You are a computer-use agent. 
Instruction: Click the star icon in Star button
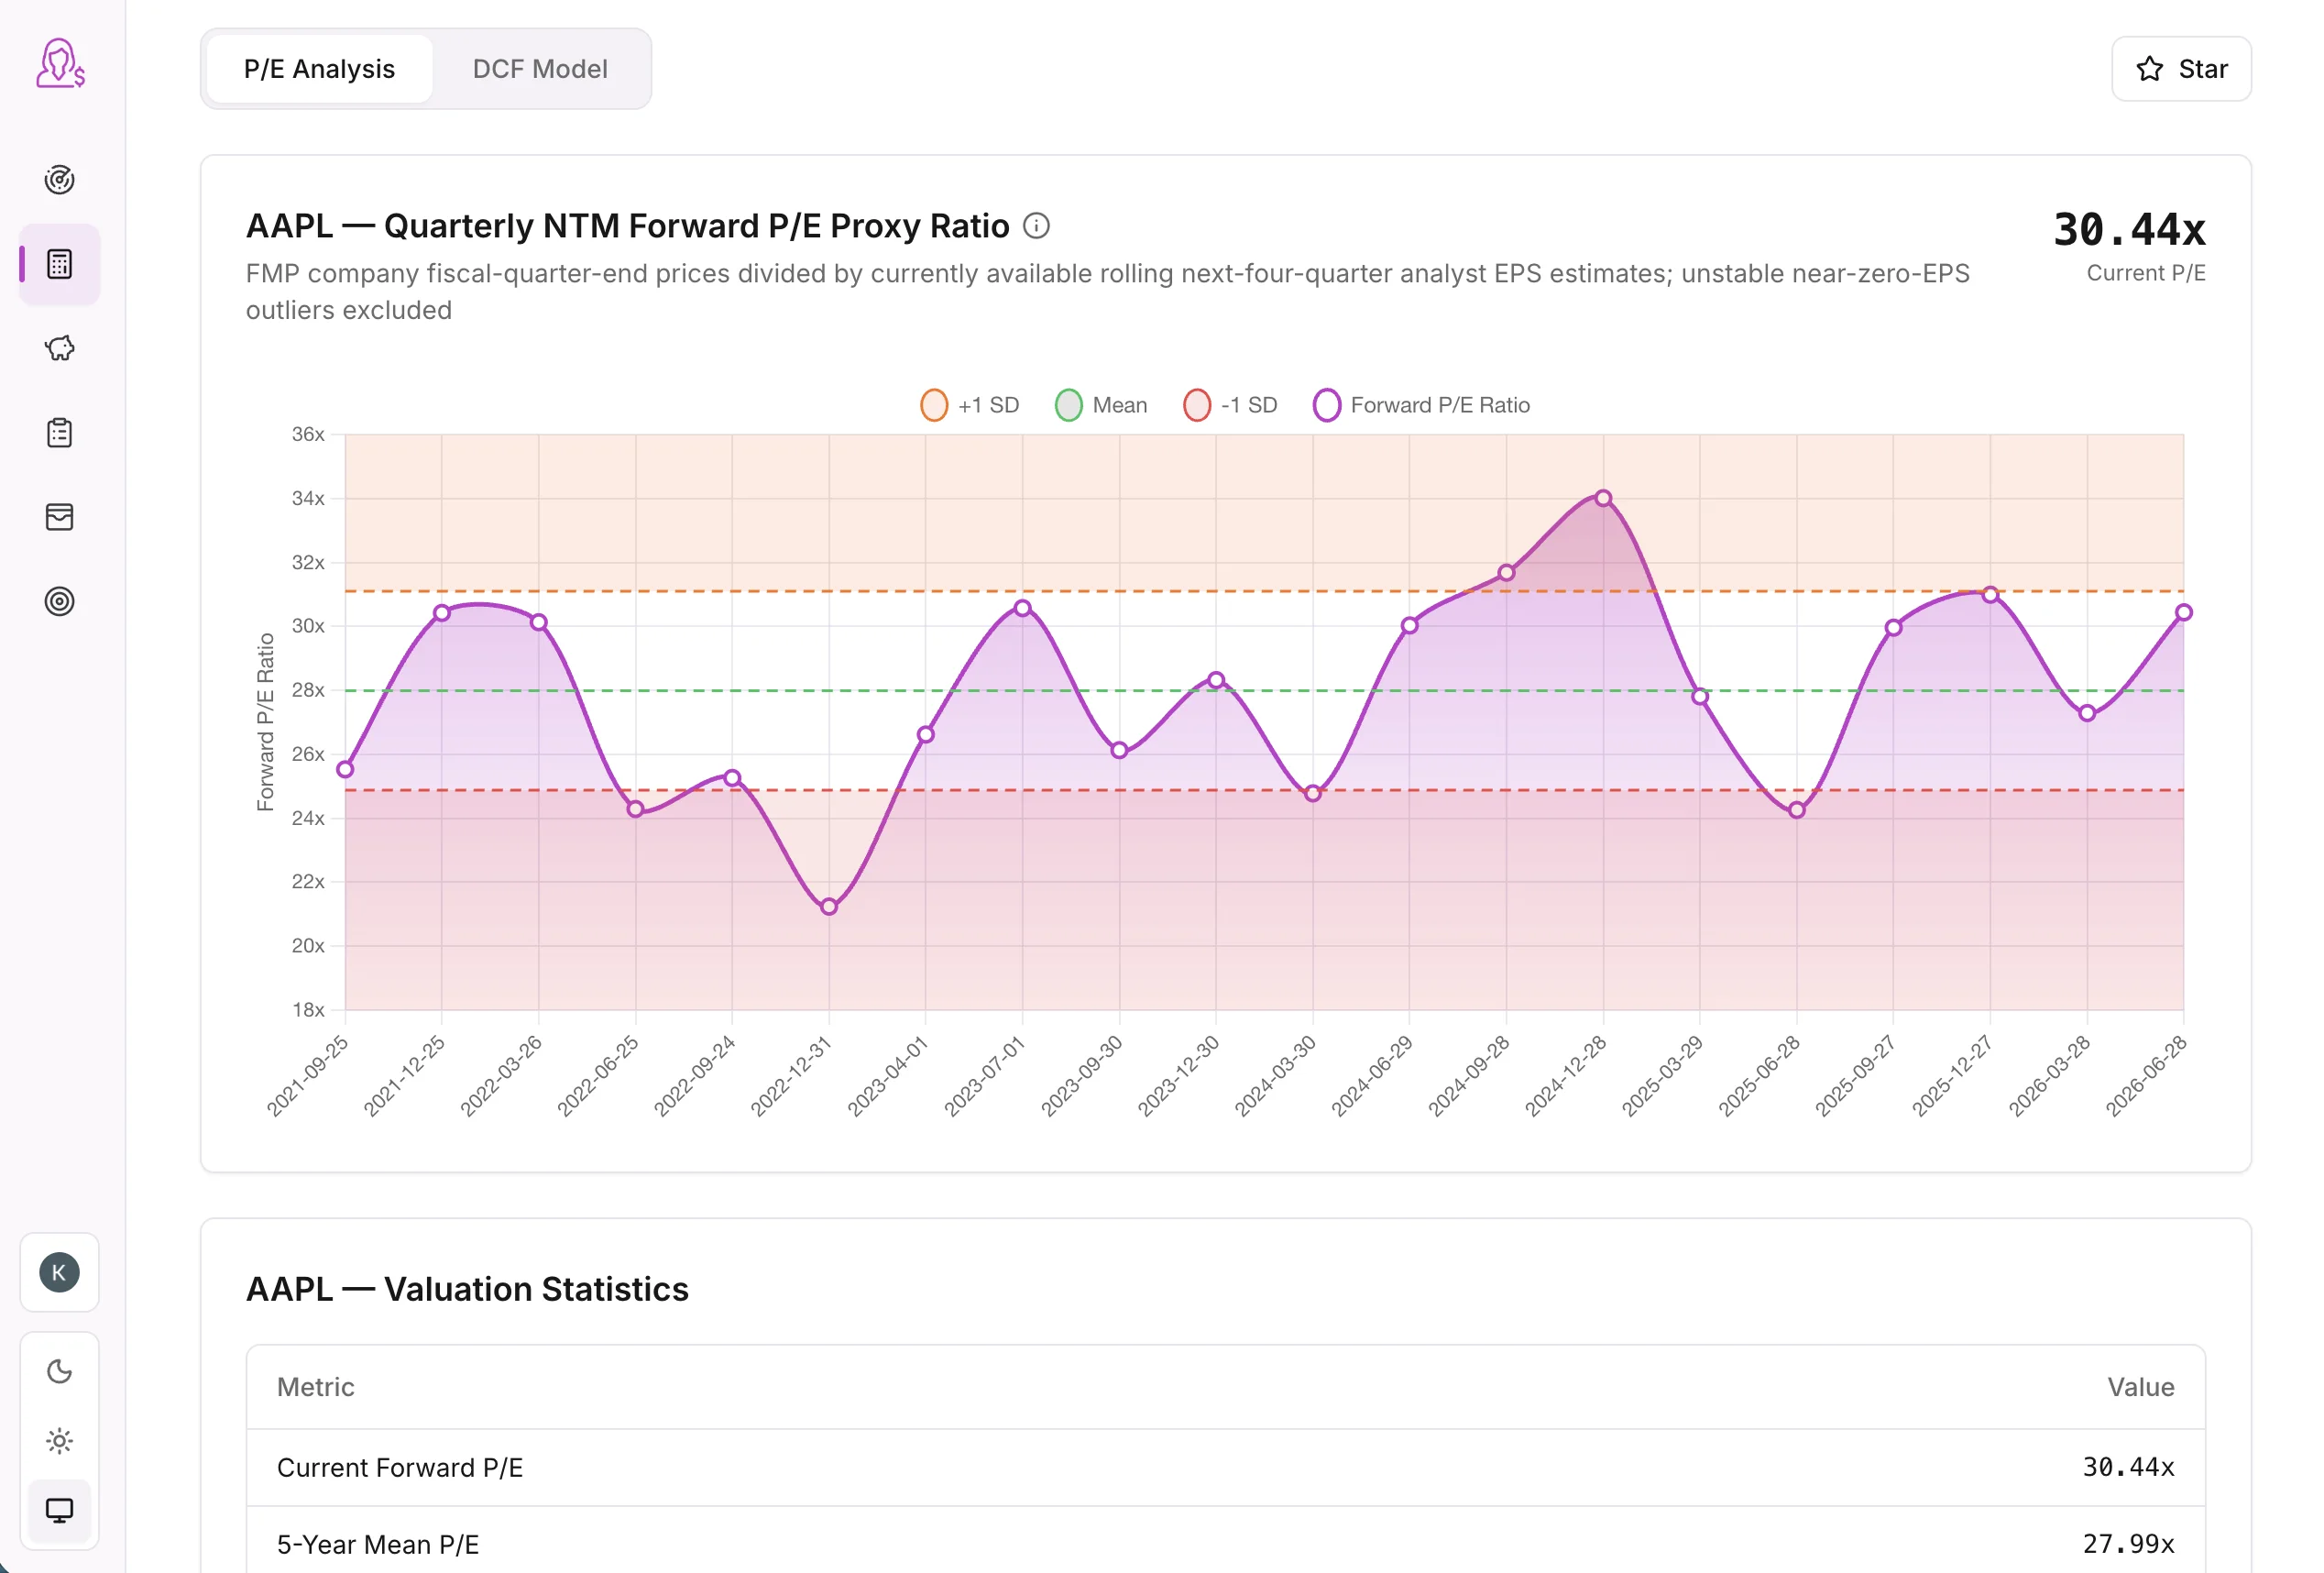2150,69
